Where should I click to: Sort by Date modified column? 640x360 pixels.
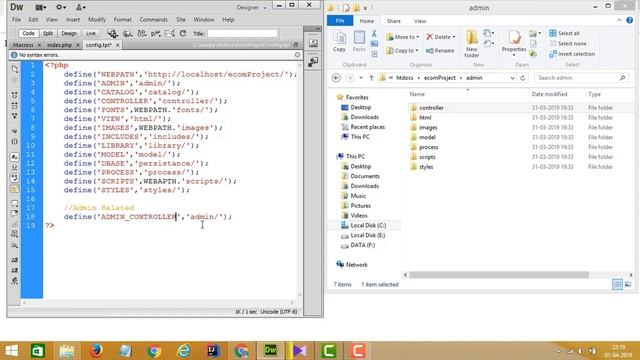[x=549, y=94]
